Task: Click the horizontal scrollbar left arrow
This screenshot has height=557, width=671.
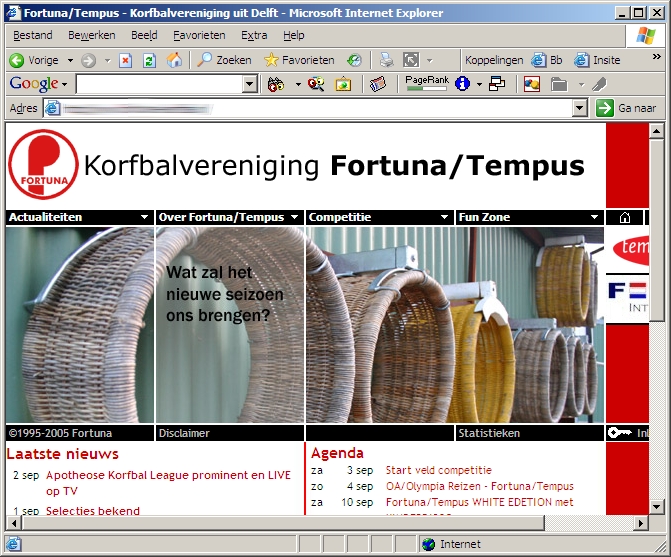Action: tap(14, 523)
